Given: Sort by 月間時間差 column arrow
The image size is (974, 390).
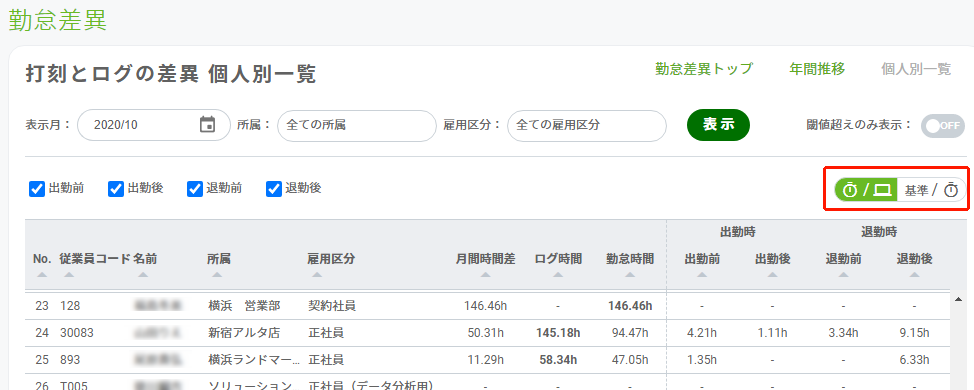Looking at the screenshot, I should [485, 274].
